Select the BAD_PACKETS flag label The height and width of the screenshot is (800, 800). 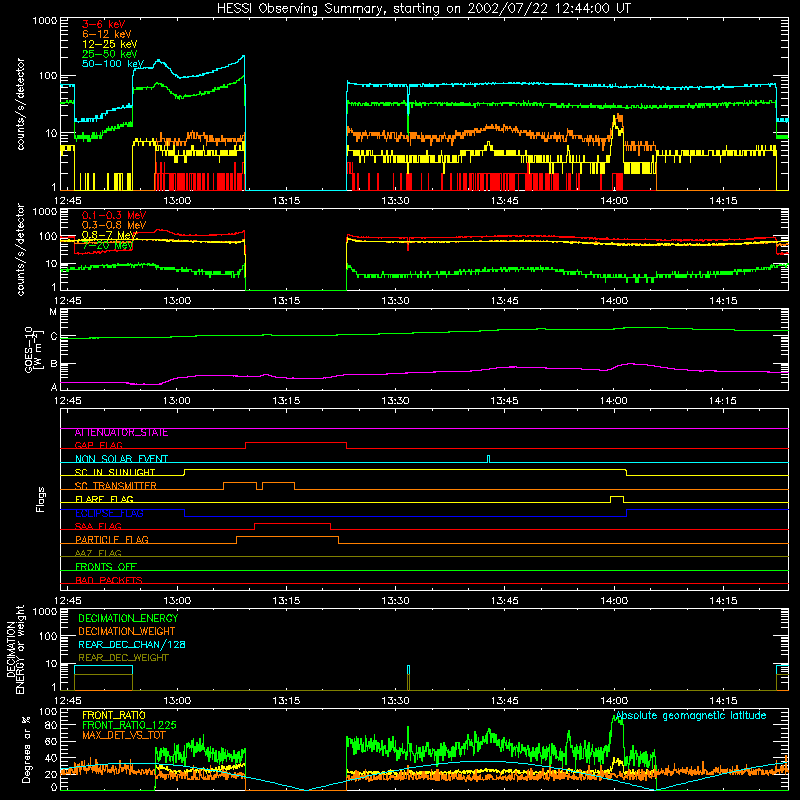(109, 580)
